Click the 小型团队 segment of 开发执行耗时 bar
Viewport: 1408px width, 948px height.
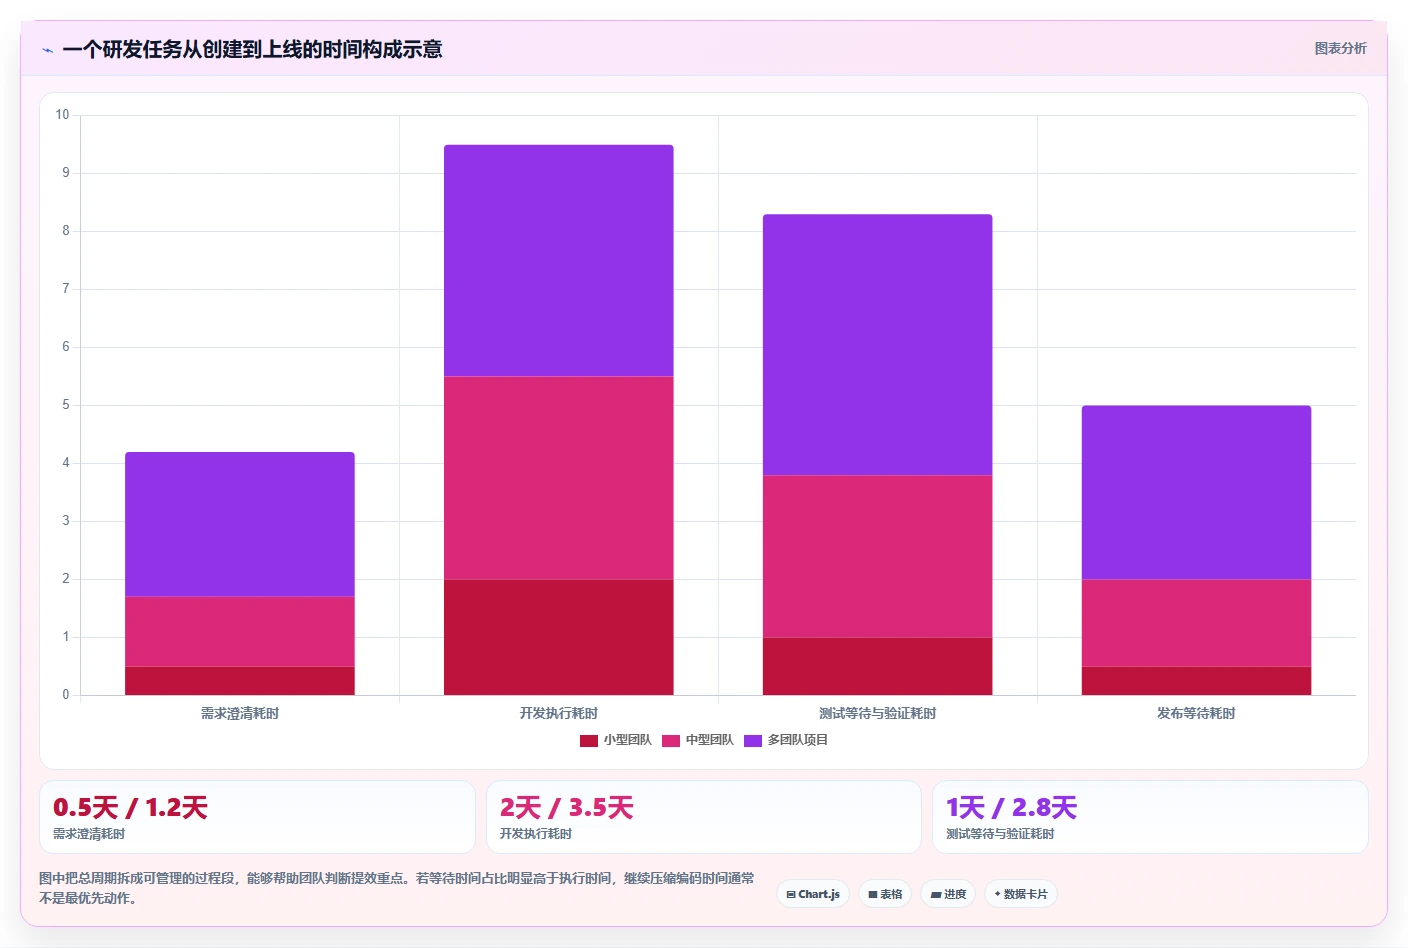559,637
